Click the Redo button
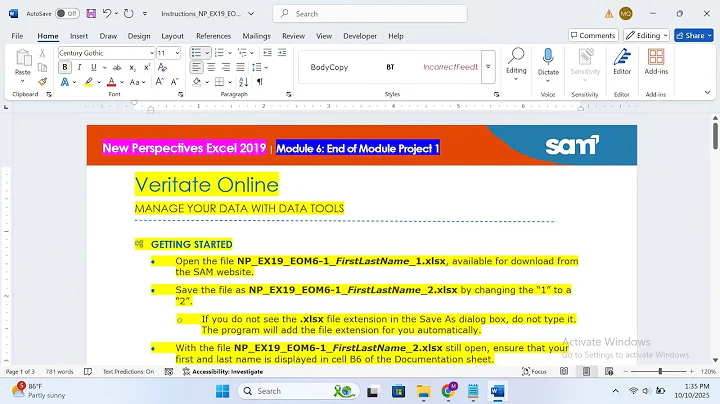The image size is (720, 404). (129, 14)
